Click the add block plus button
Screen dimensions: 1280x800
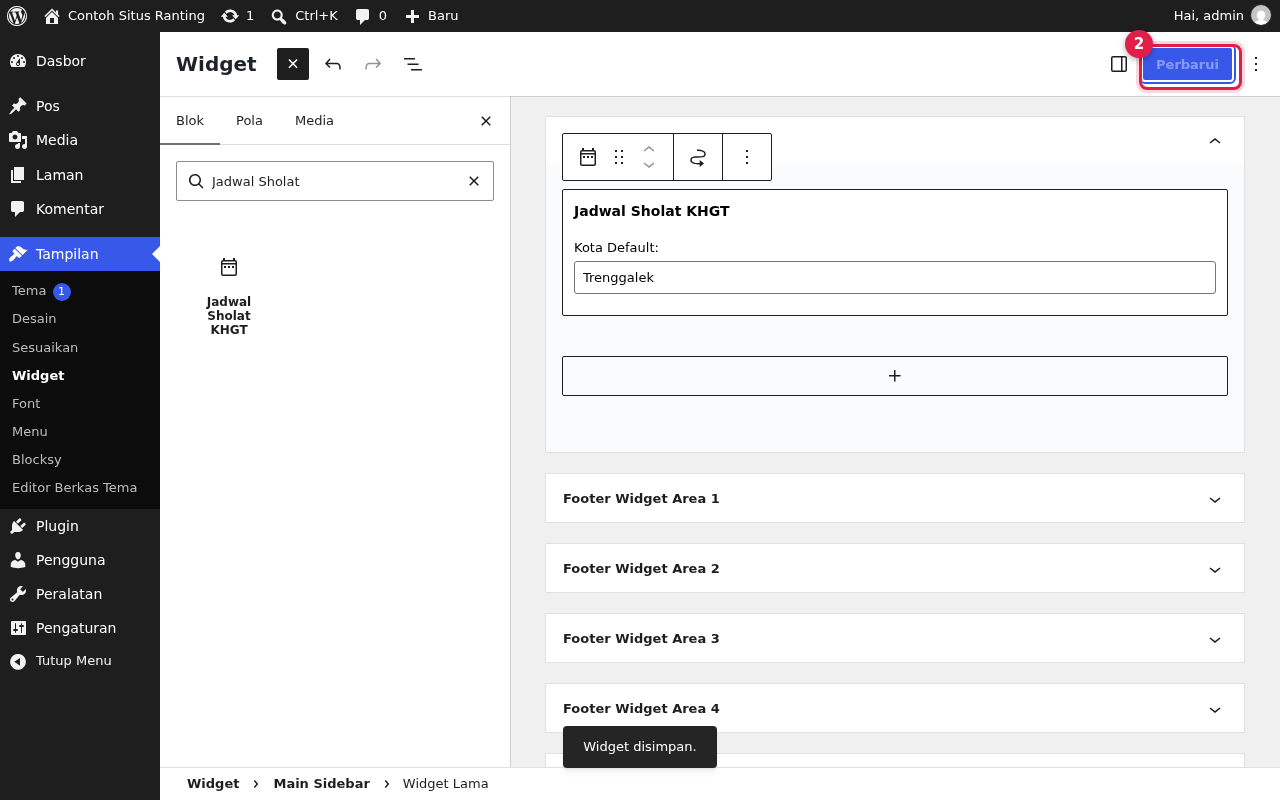pyautogui.click(x=895, y=376)
